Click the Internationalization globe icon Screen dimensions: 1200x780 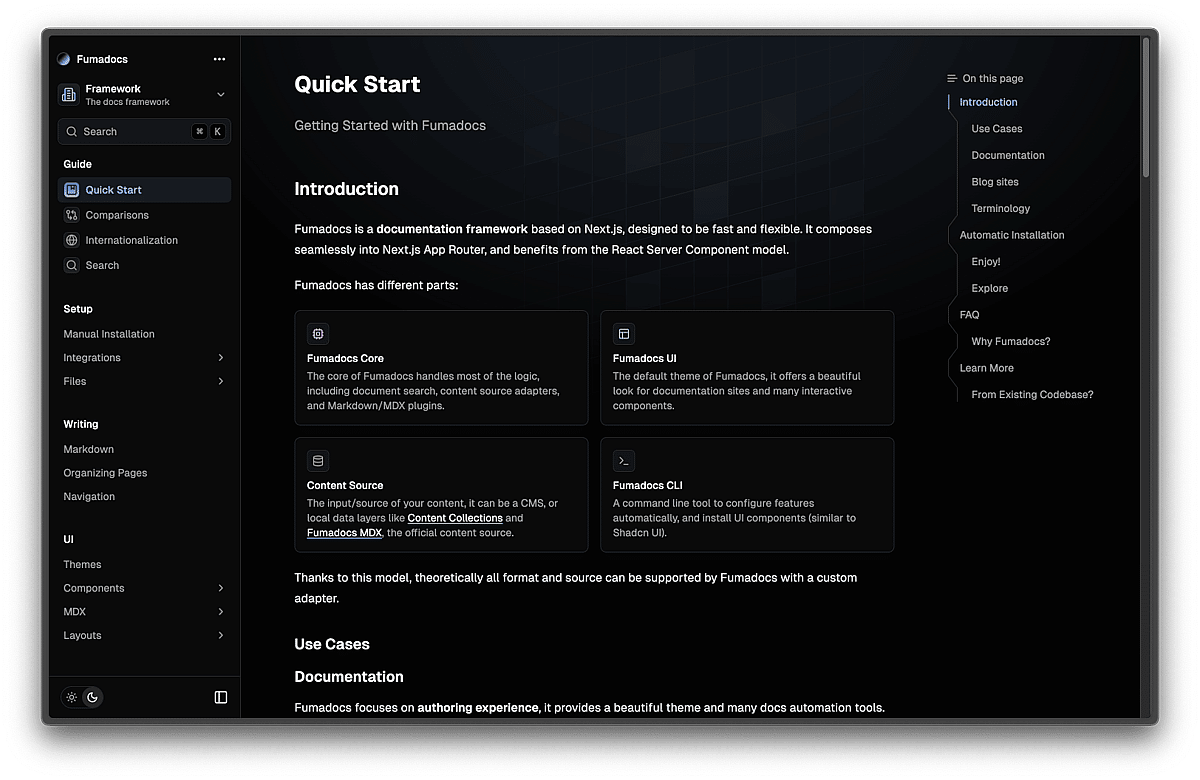[72, 240]
